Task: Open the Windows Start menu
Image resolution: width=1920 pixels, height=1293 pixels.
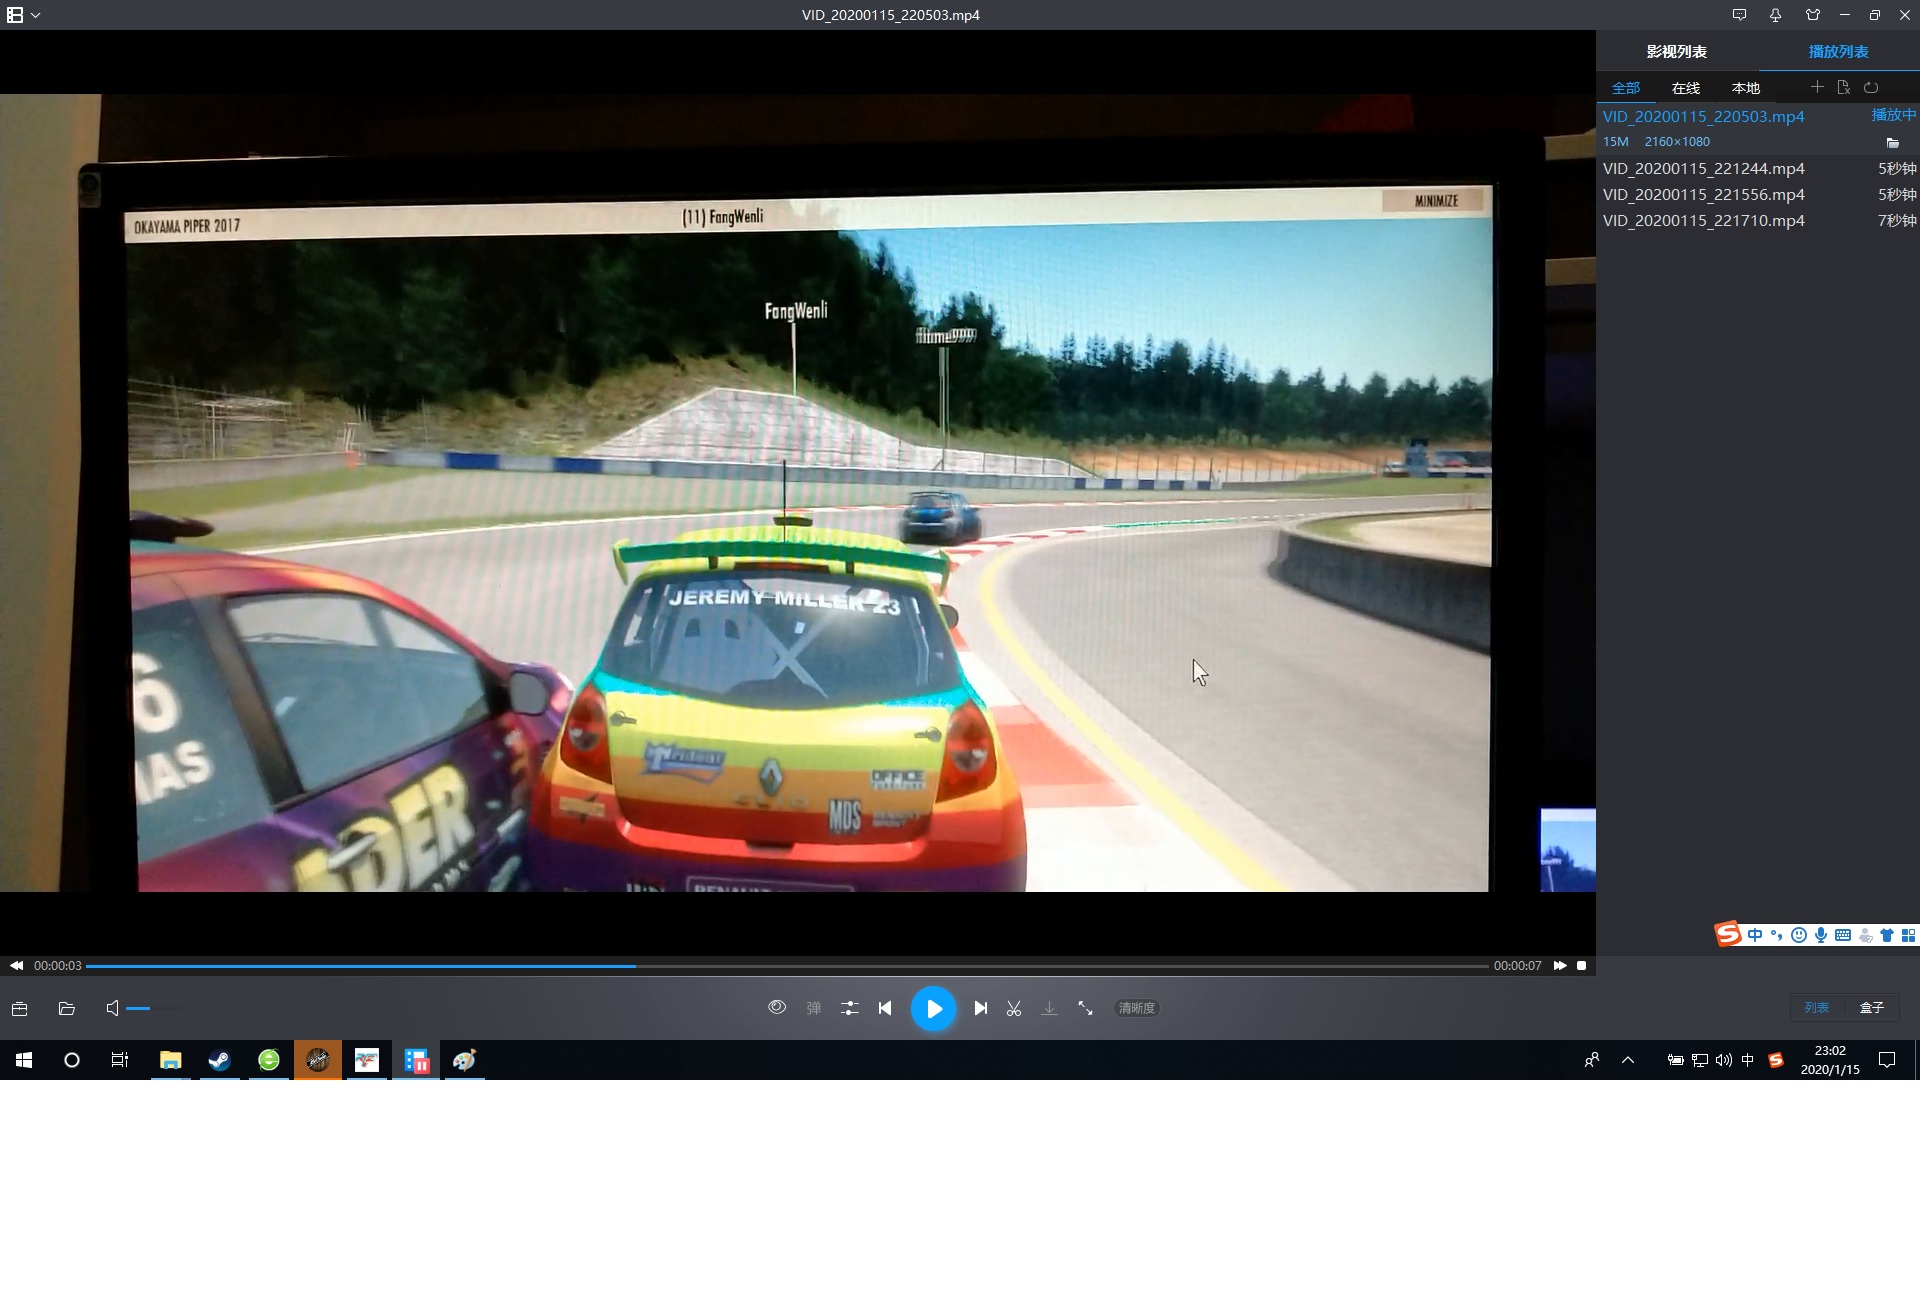Action: [24, 1060]
